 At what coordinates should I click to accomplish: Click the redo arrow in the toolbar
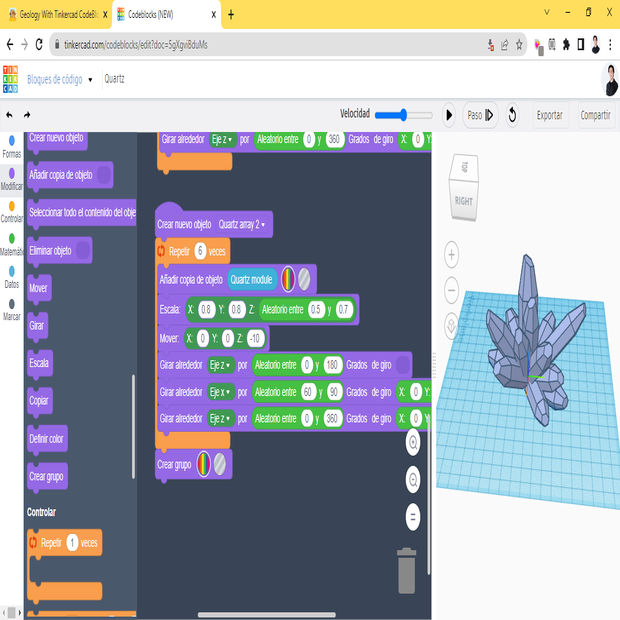click(x=28, y=115)
